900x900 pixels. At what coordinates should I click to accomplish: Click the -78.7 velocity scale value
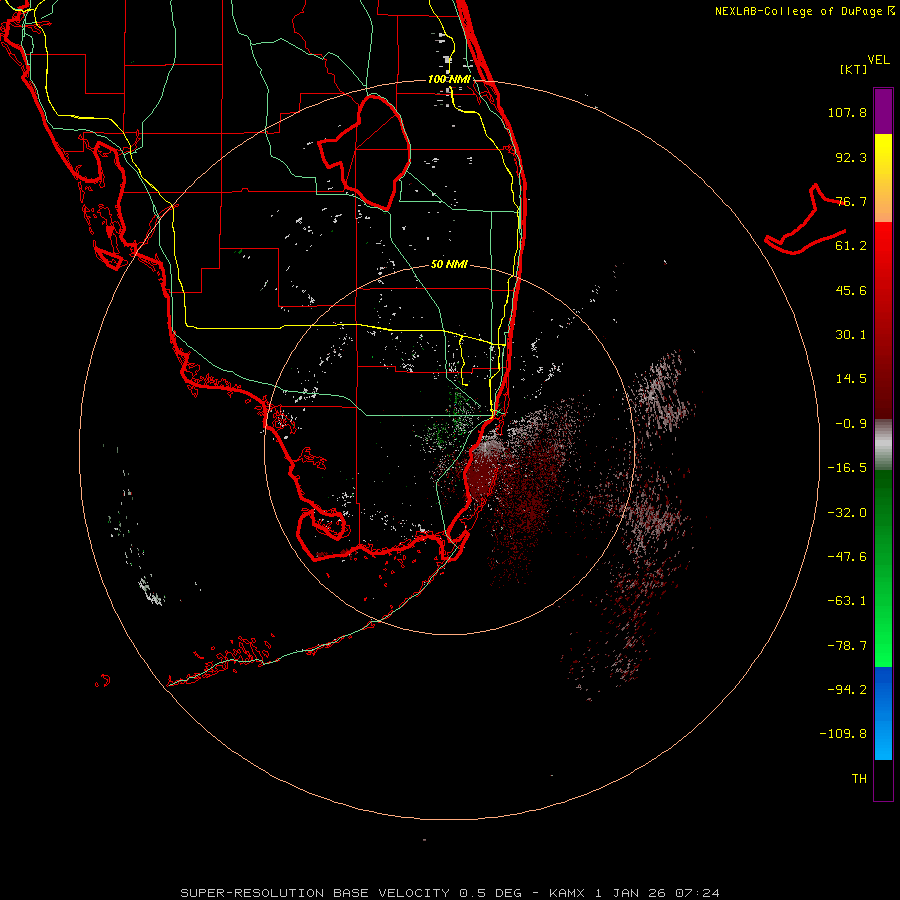847,646
